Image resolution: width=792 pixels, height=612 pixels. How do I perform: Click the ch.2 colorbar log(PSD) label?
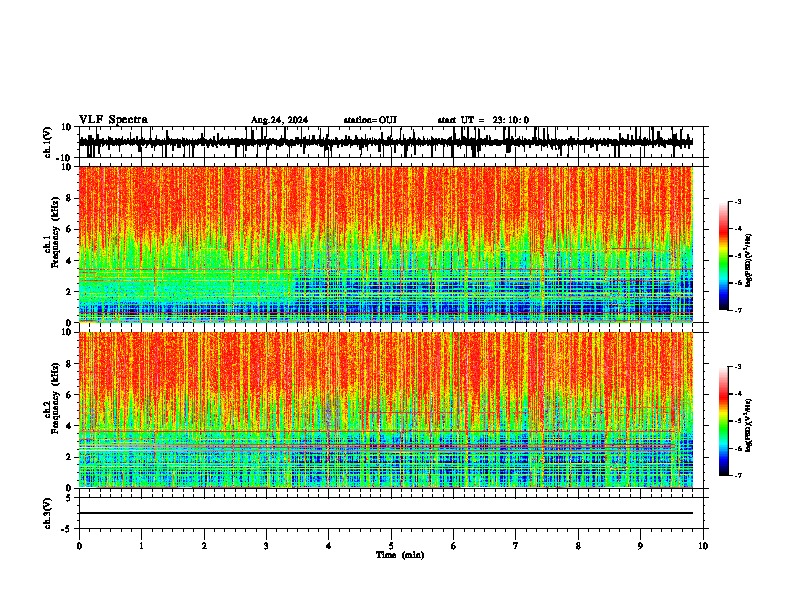pos(748,425)
